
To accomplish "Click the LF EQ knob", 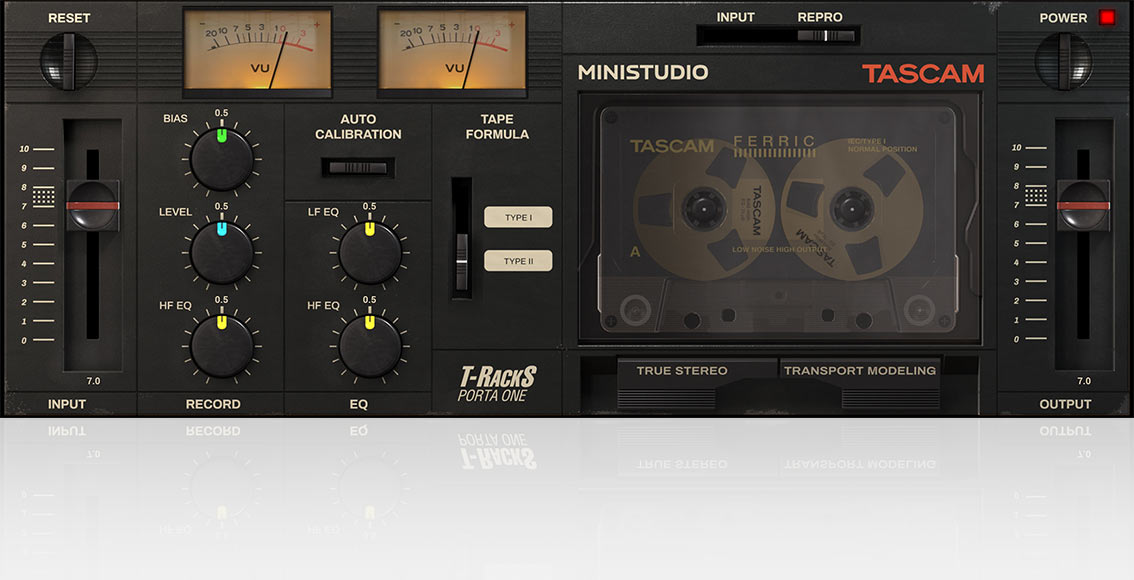I will [x=370, y=252].
